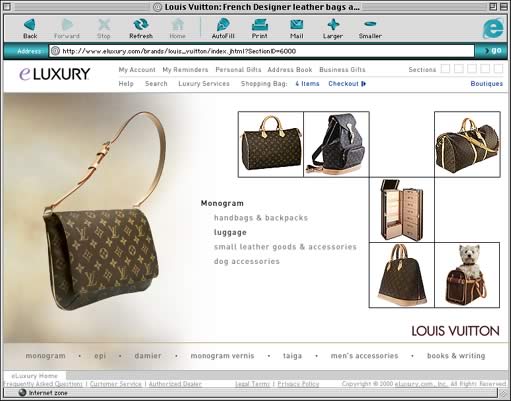
Task: Open books & writing section
Action: pos(456,356)
